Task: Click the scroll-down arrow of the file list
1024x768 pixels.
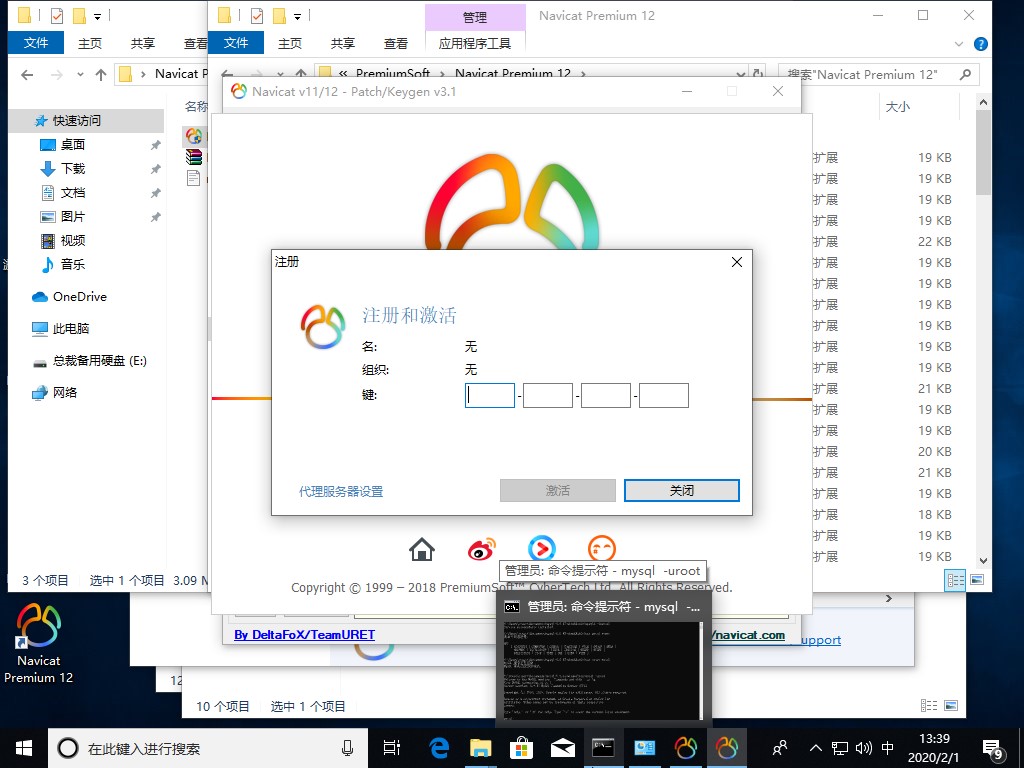Action: (x=984, y=561)
